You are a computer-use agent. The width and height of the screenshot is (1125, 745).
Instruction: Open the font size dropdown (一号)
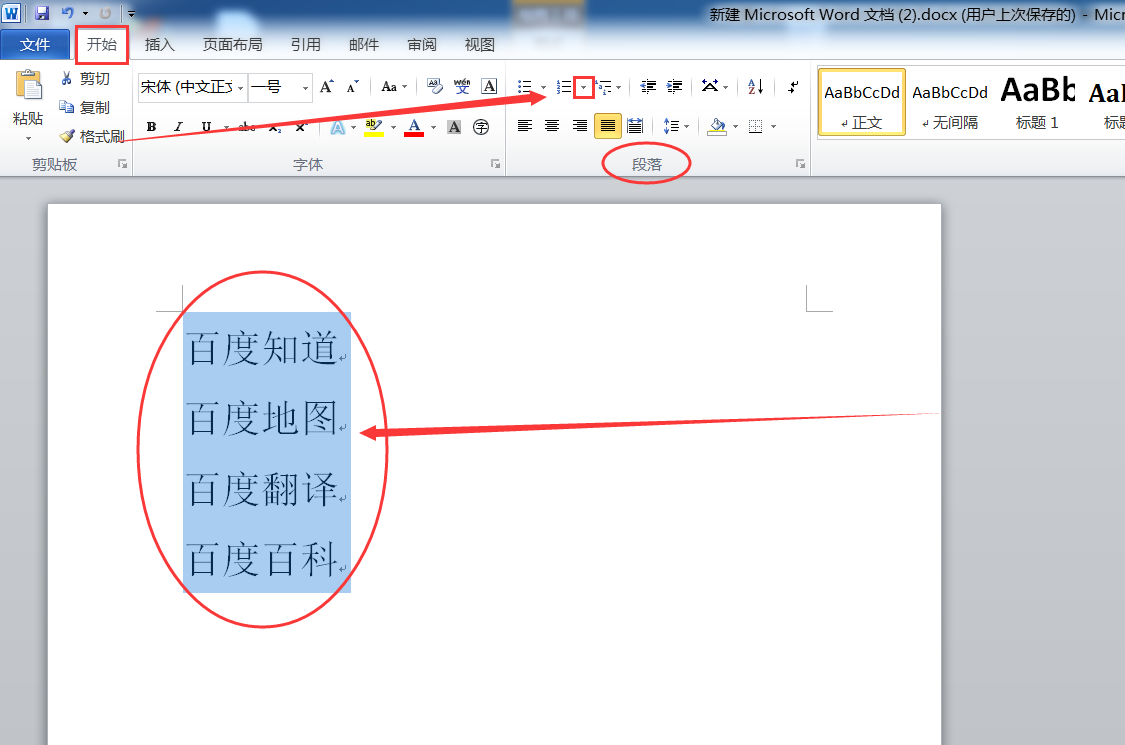[305, 88]
